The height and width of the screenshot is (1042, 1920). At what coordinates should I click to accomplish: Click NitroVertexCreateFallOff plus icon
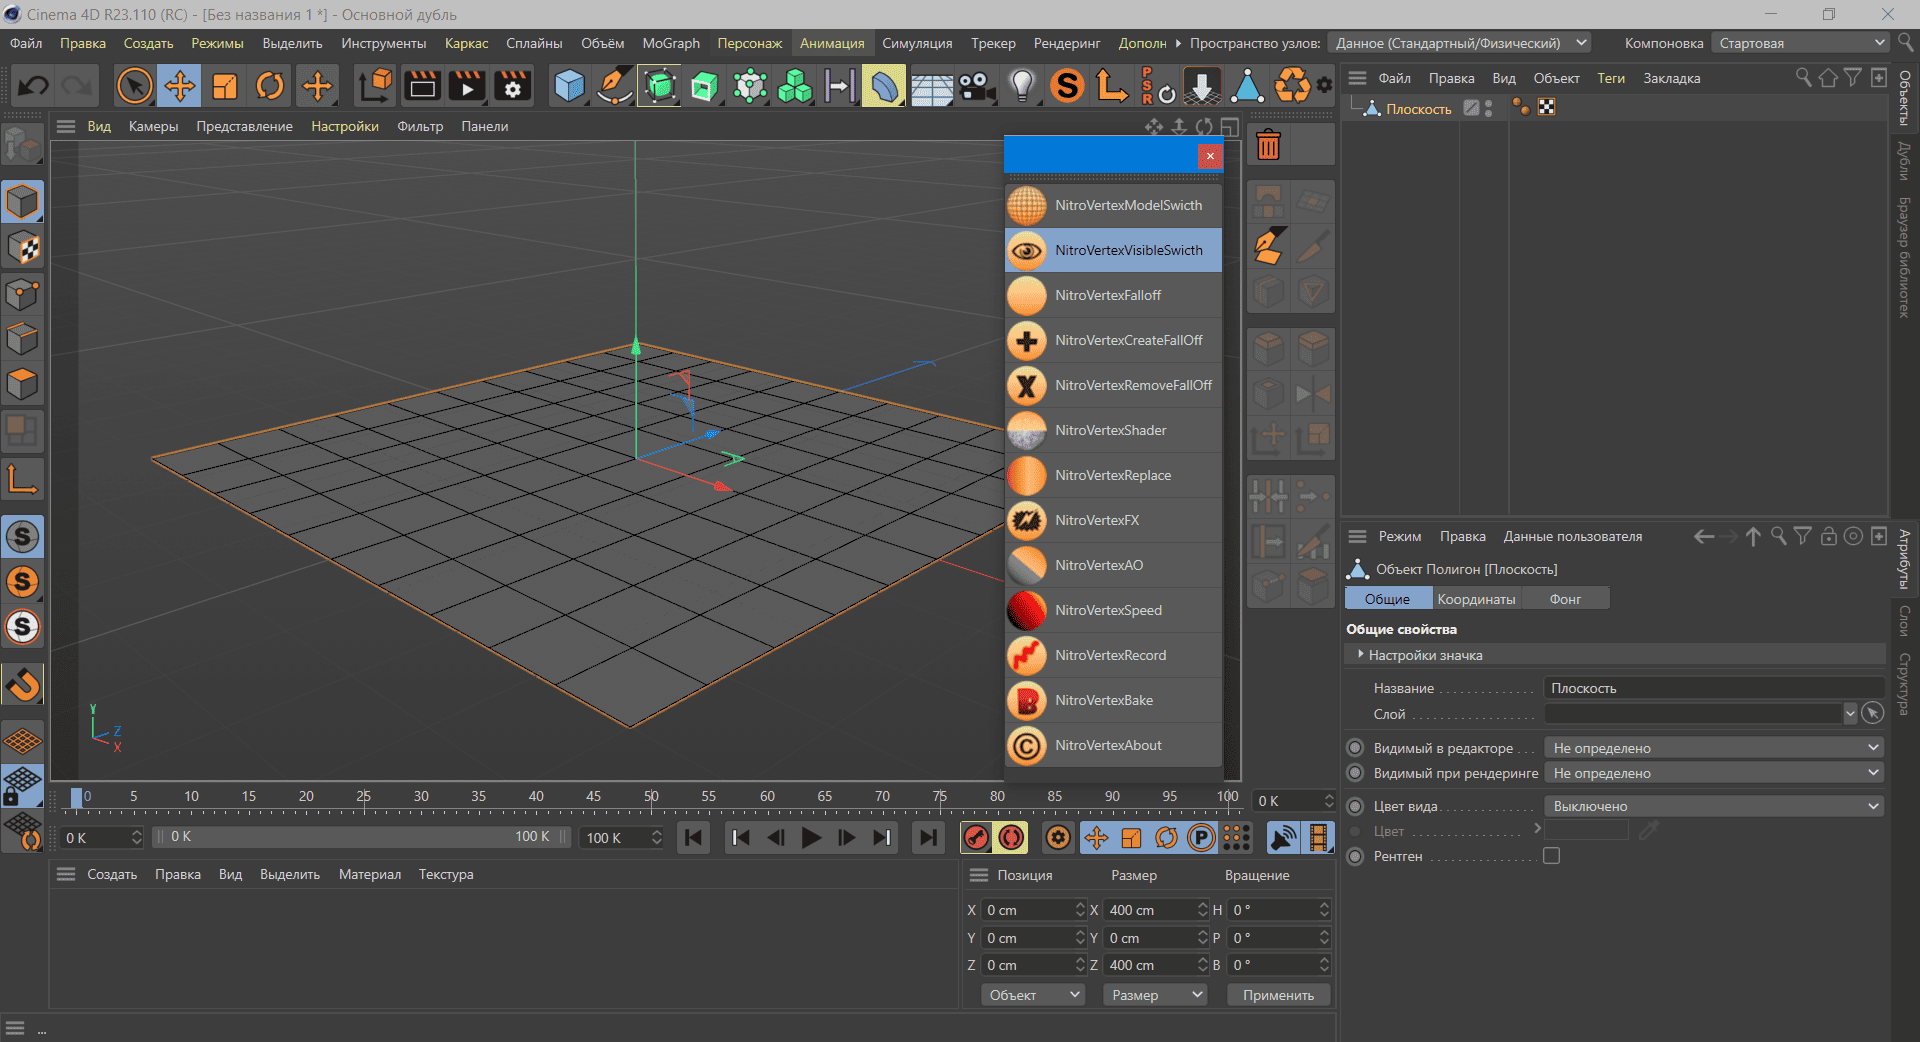click(x=1027, y=340)
